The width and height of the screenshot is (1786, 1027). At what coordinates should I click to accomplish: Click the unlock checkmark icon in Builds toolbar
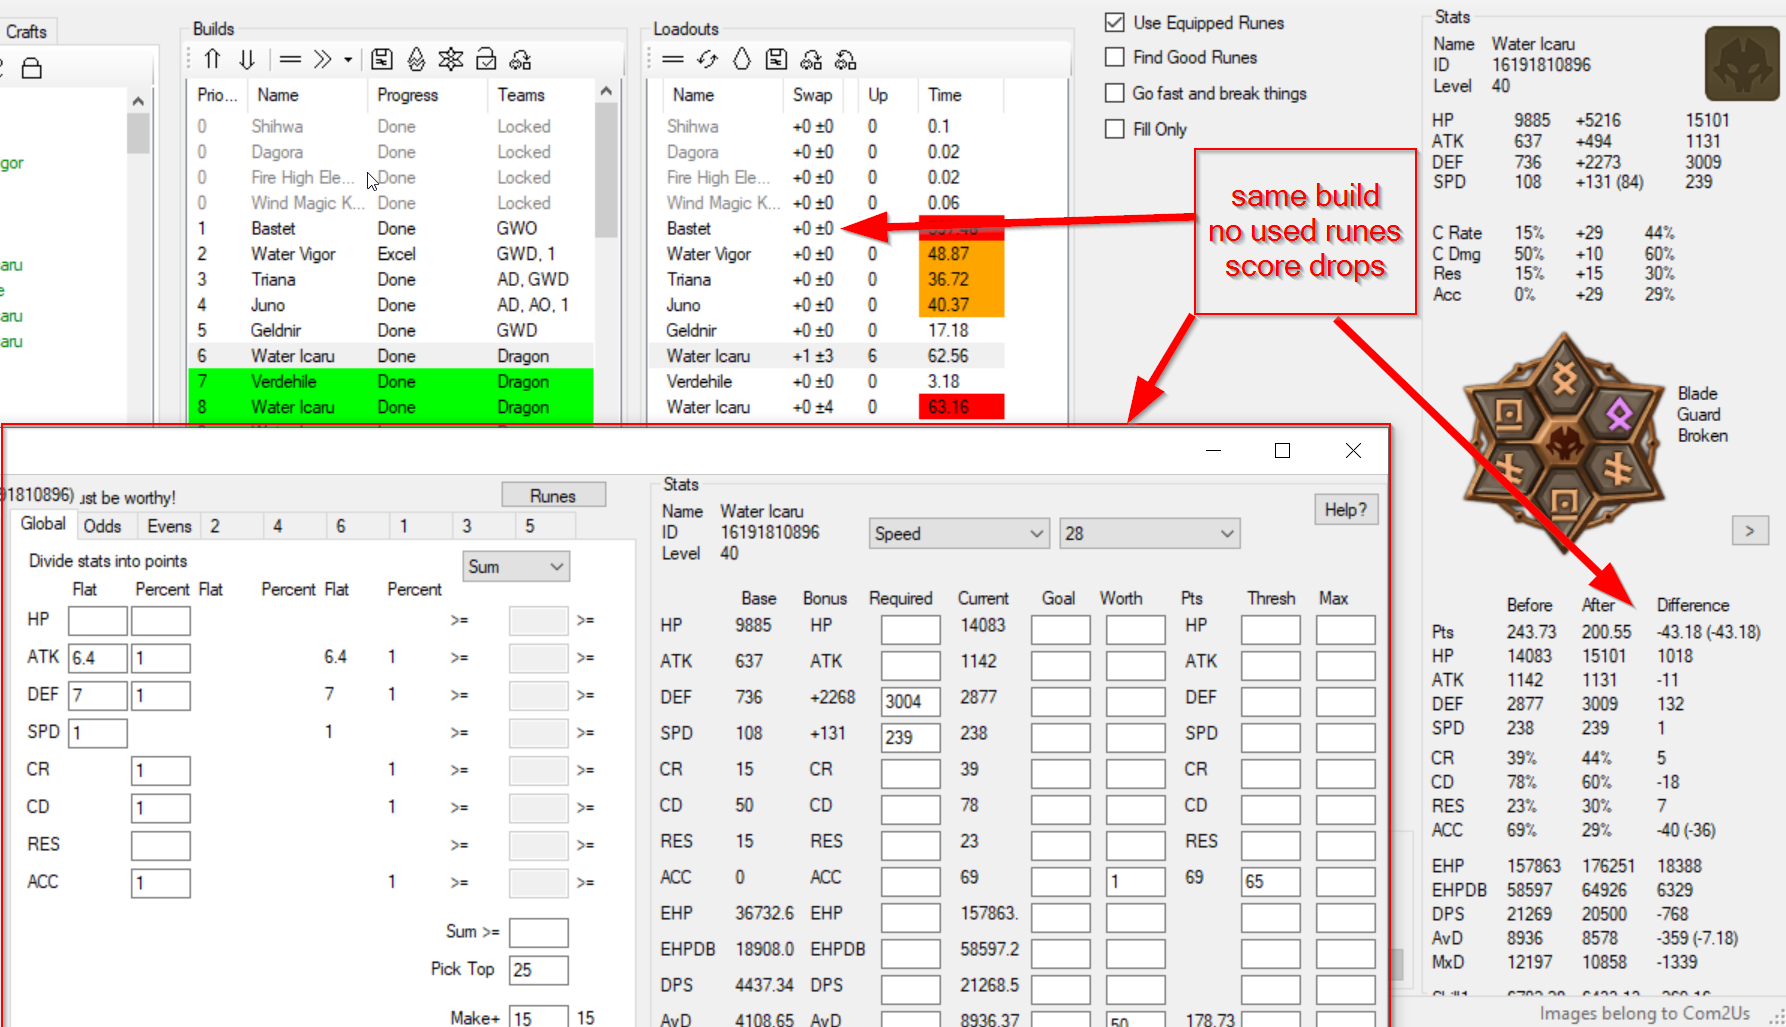(x=486, y=59)
